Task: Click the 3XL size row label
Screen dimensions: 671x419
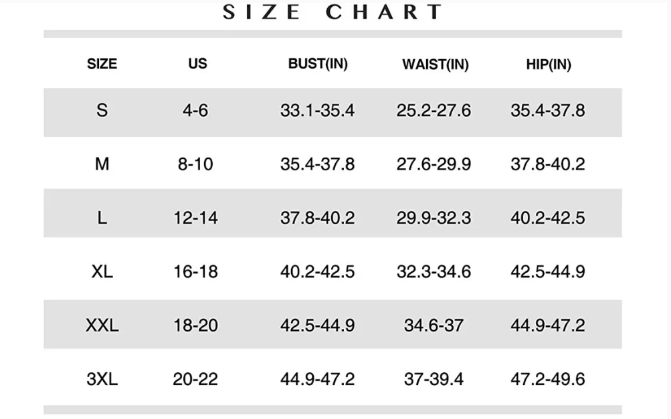Action: (x=102, y=380)
